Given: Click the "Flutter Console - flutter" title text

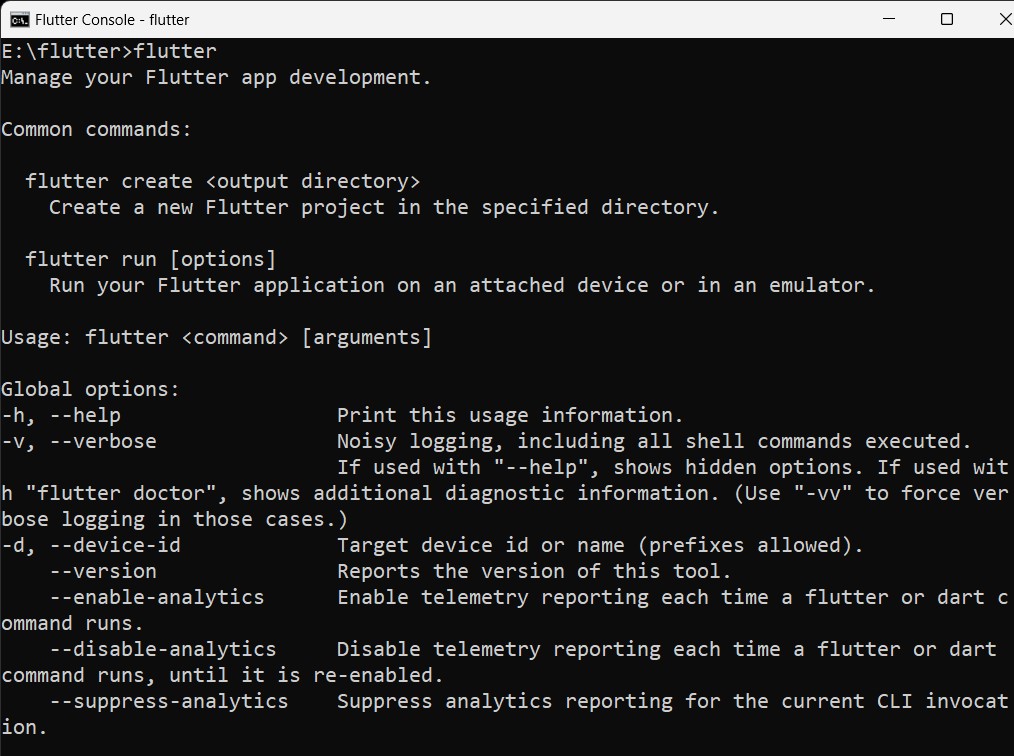Looking at the screenshot, I should click(112, 19).
